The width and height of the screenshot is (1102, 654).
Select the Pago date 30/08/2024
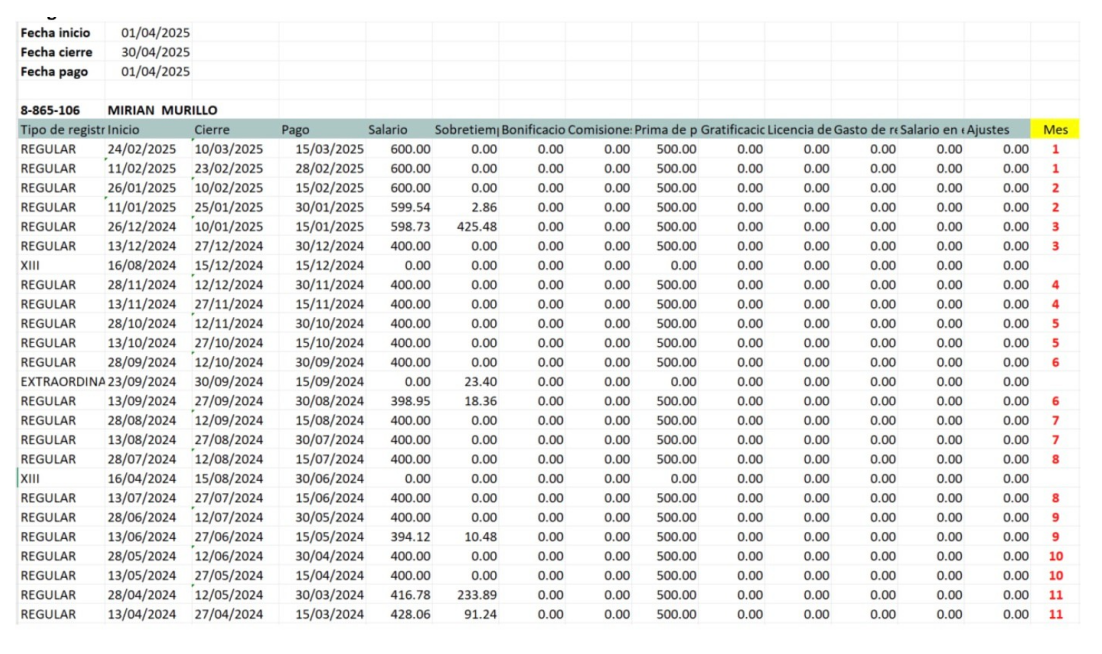[x=330, y=401]
